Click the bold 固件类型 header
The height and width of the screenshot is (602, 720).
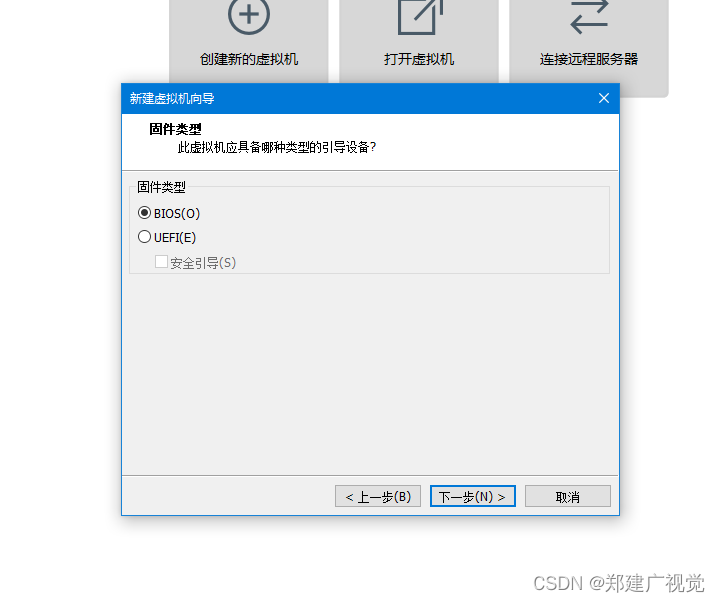[175, 129]
